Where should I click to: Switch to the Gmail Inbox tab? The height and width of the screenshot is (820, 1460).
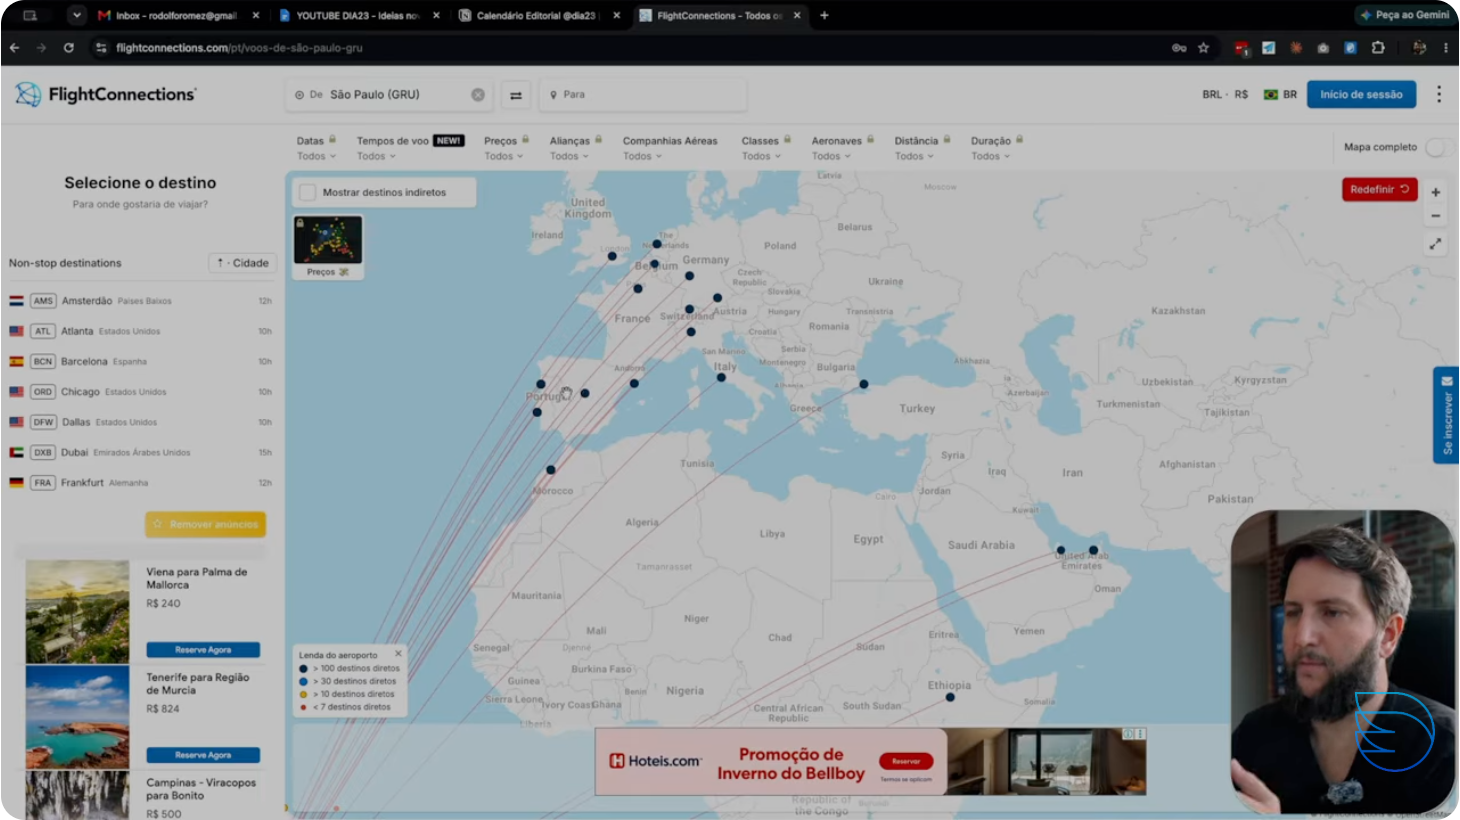tap(178, 15)
